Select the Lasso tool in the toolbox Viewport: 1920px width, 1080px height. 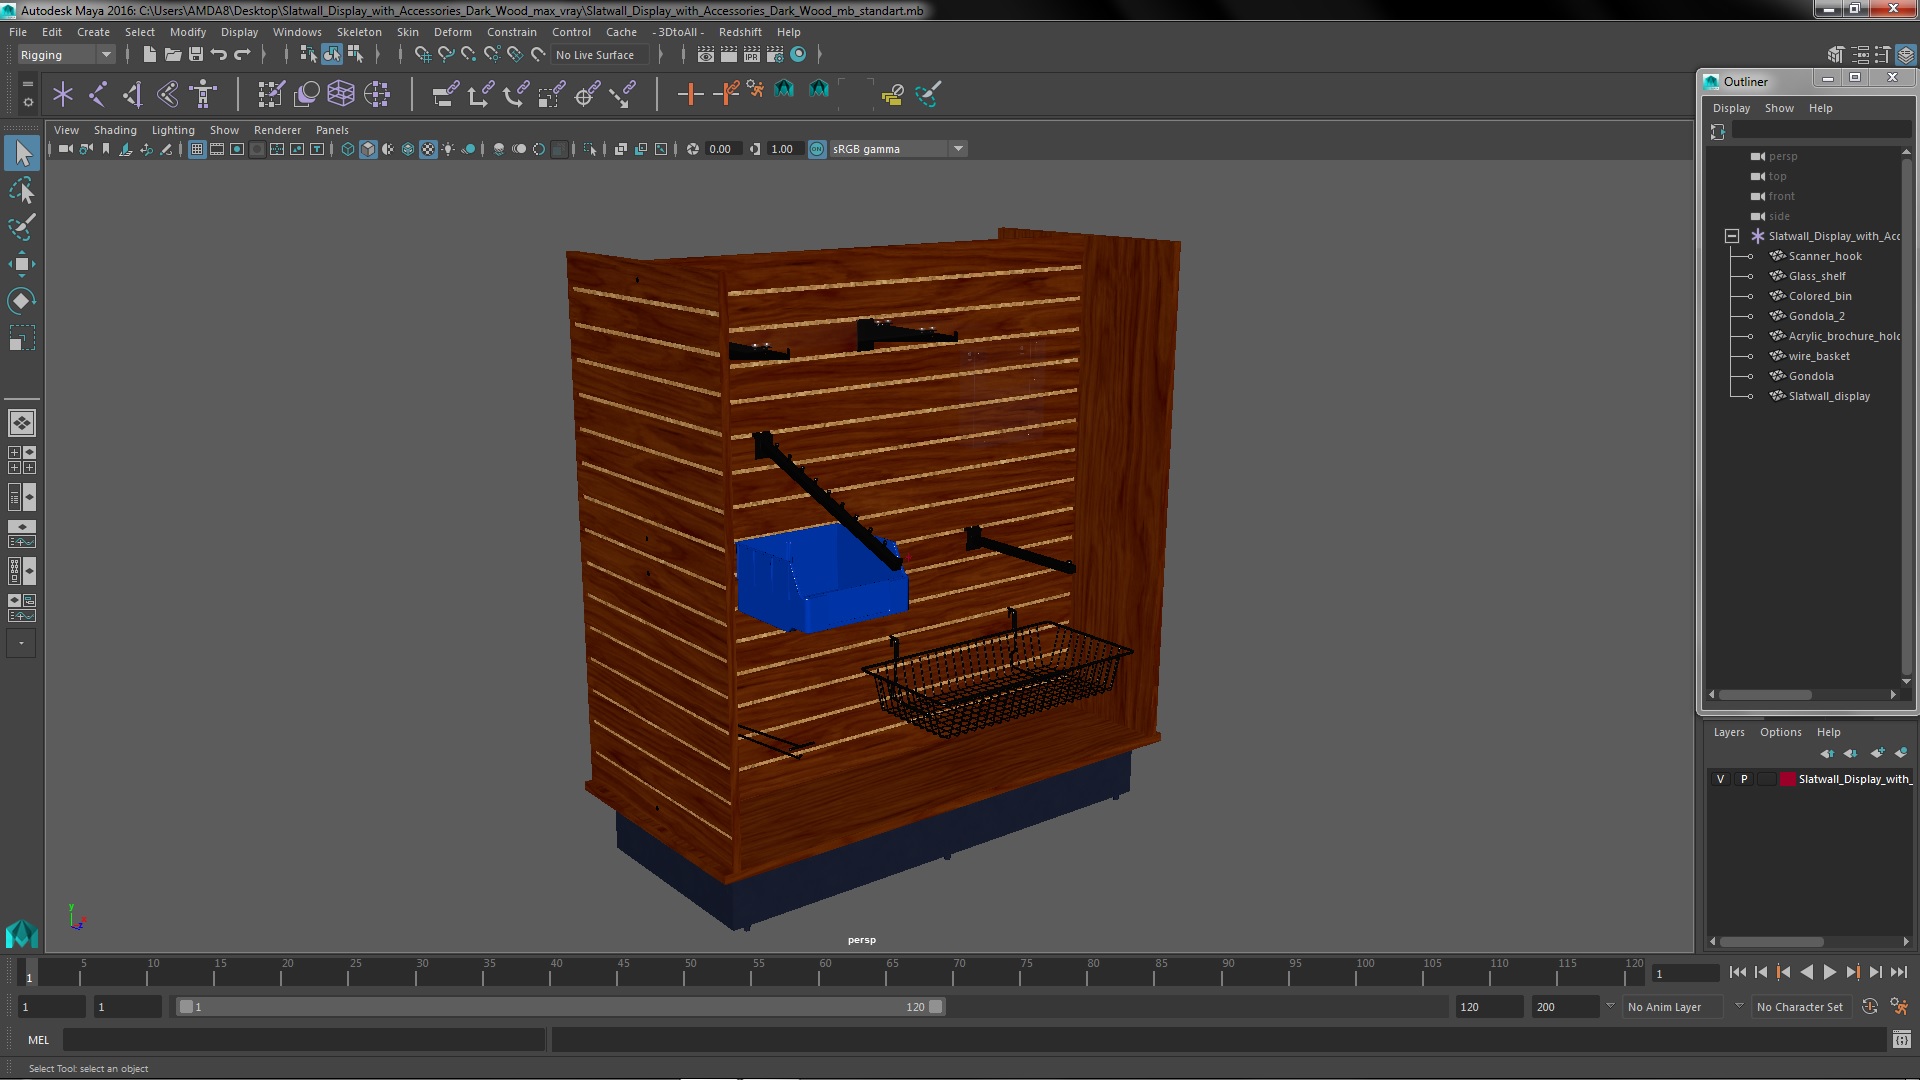[21, 190]
